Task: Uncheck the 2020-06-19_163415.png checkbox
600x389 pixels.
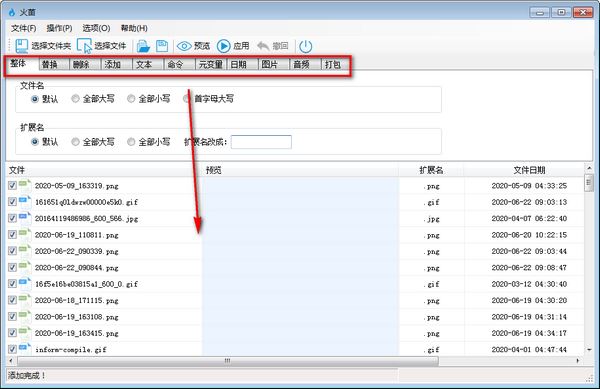Action: point(12,333)
